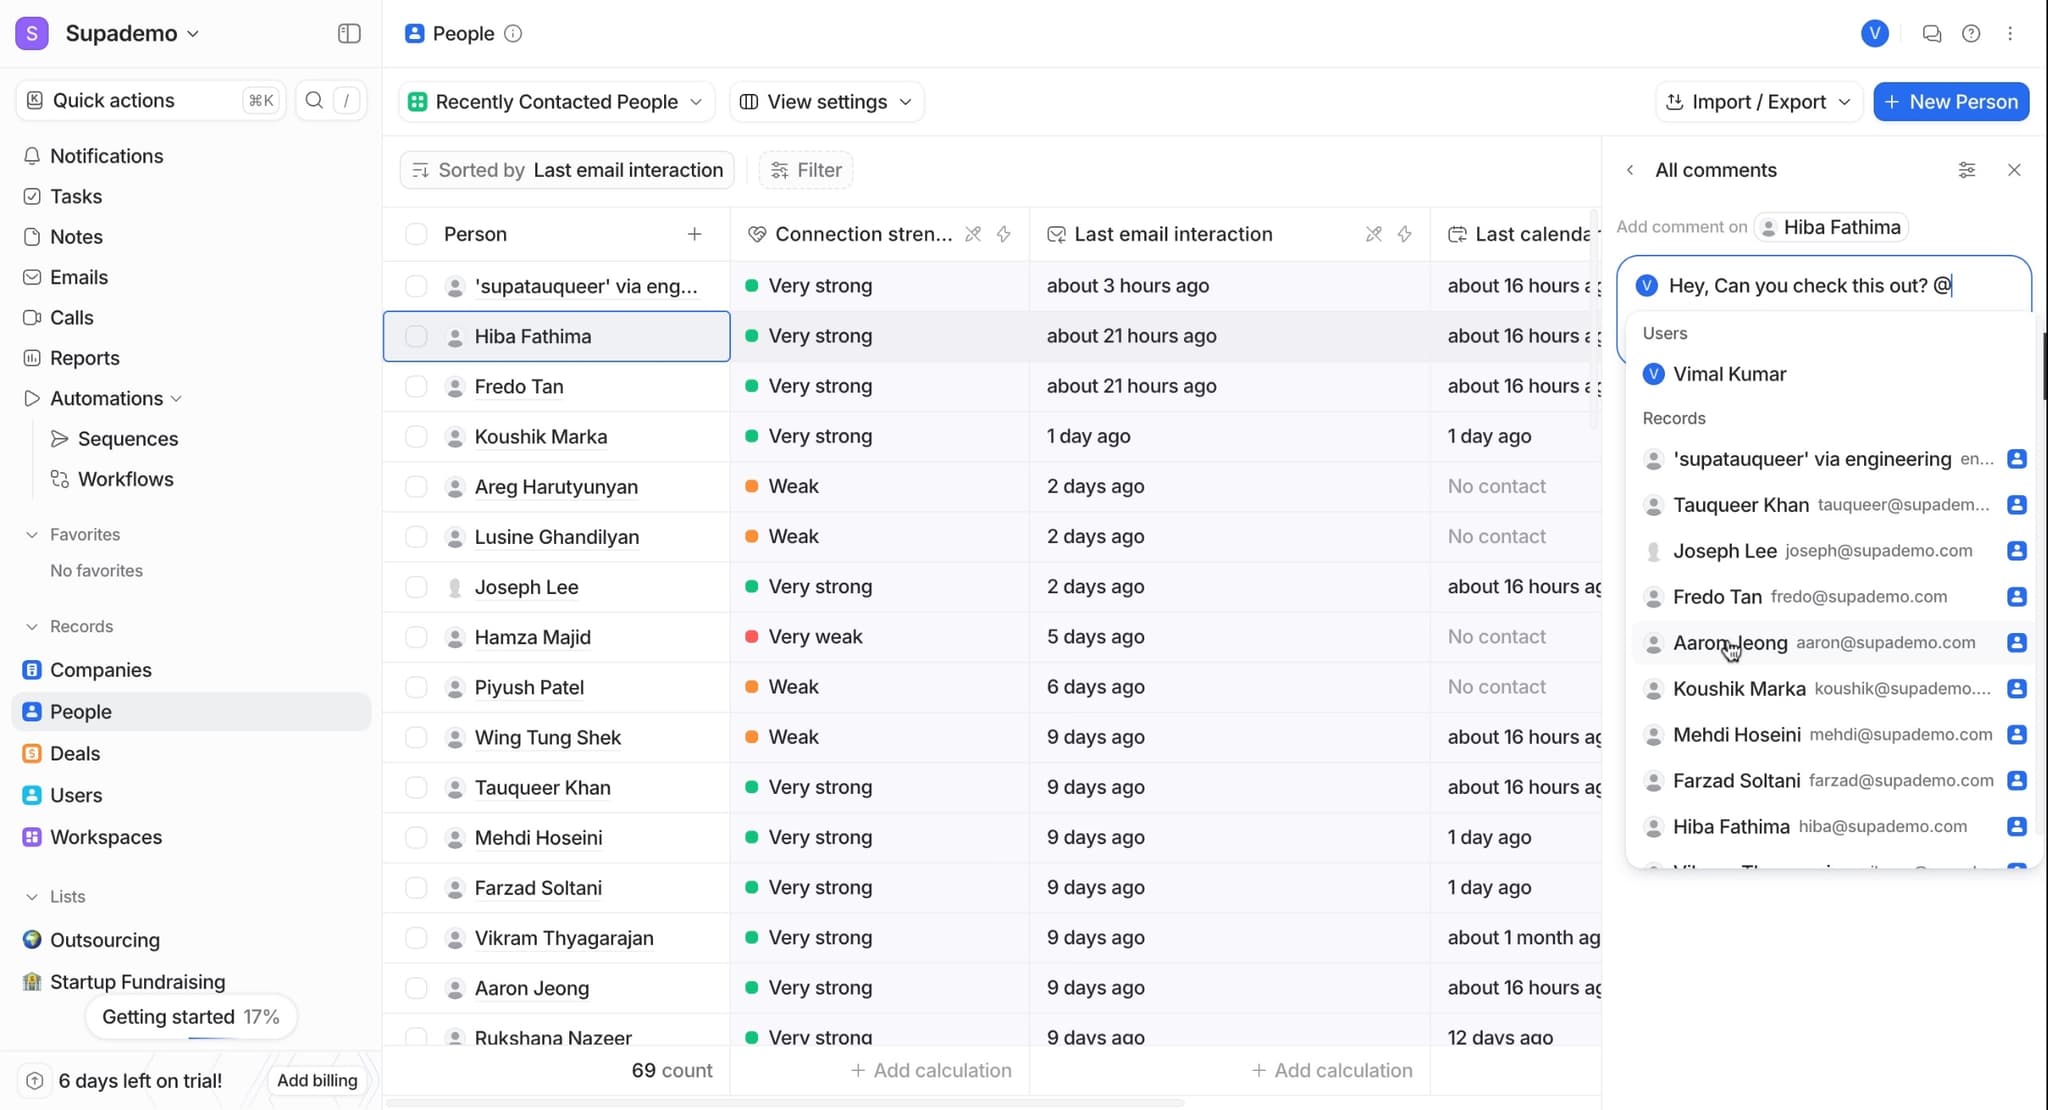The height and width of the screenshot is (1110, 2048).
Task: Open Recently Contacted People view dropdown
Action: pos(557,102)
